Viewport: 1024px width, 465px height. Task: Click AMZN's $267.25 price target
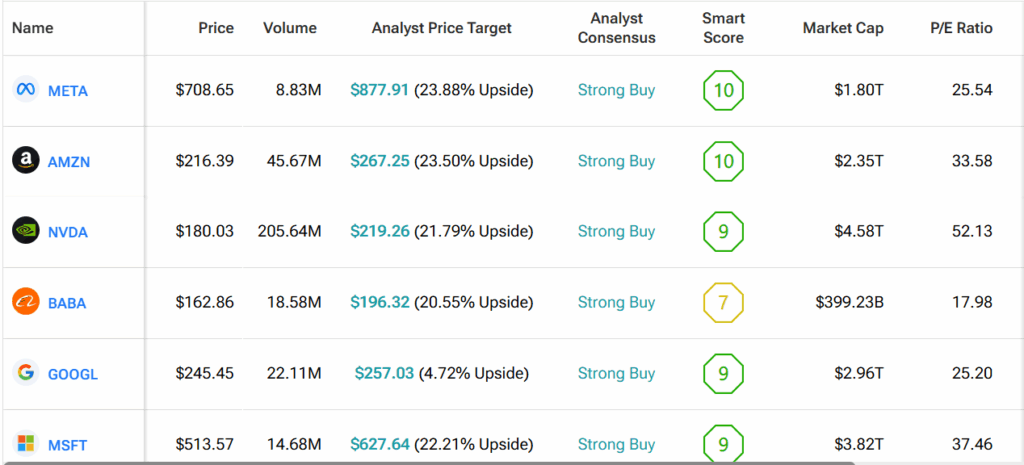(380, 161)
